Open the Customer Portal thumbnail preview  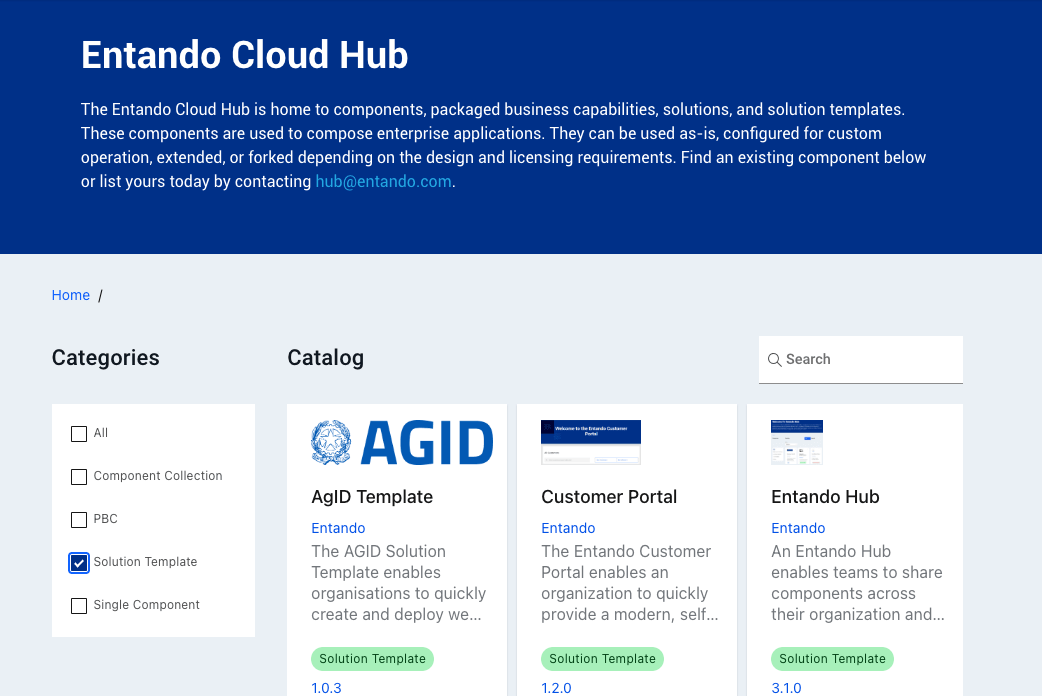(591, 442)
